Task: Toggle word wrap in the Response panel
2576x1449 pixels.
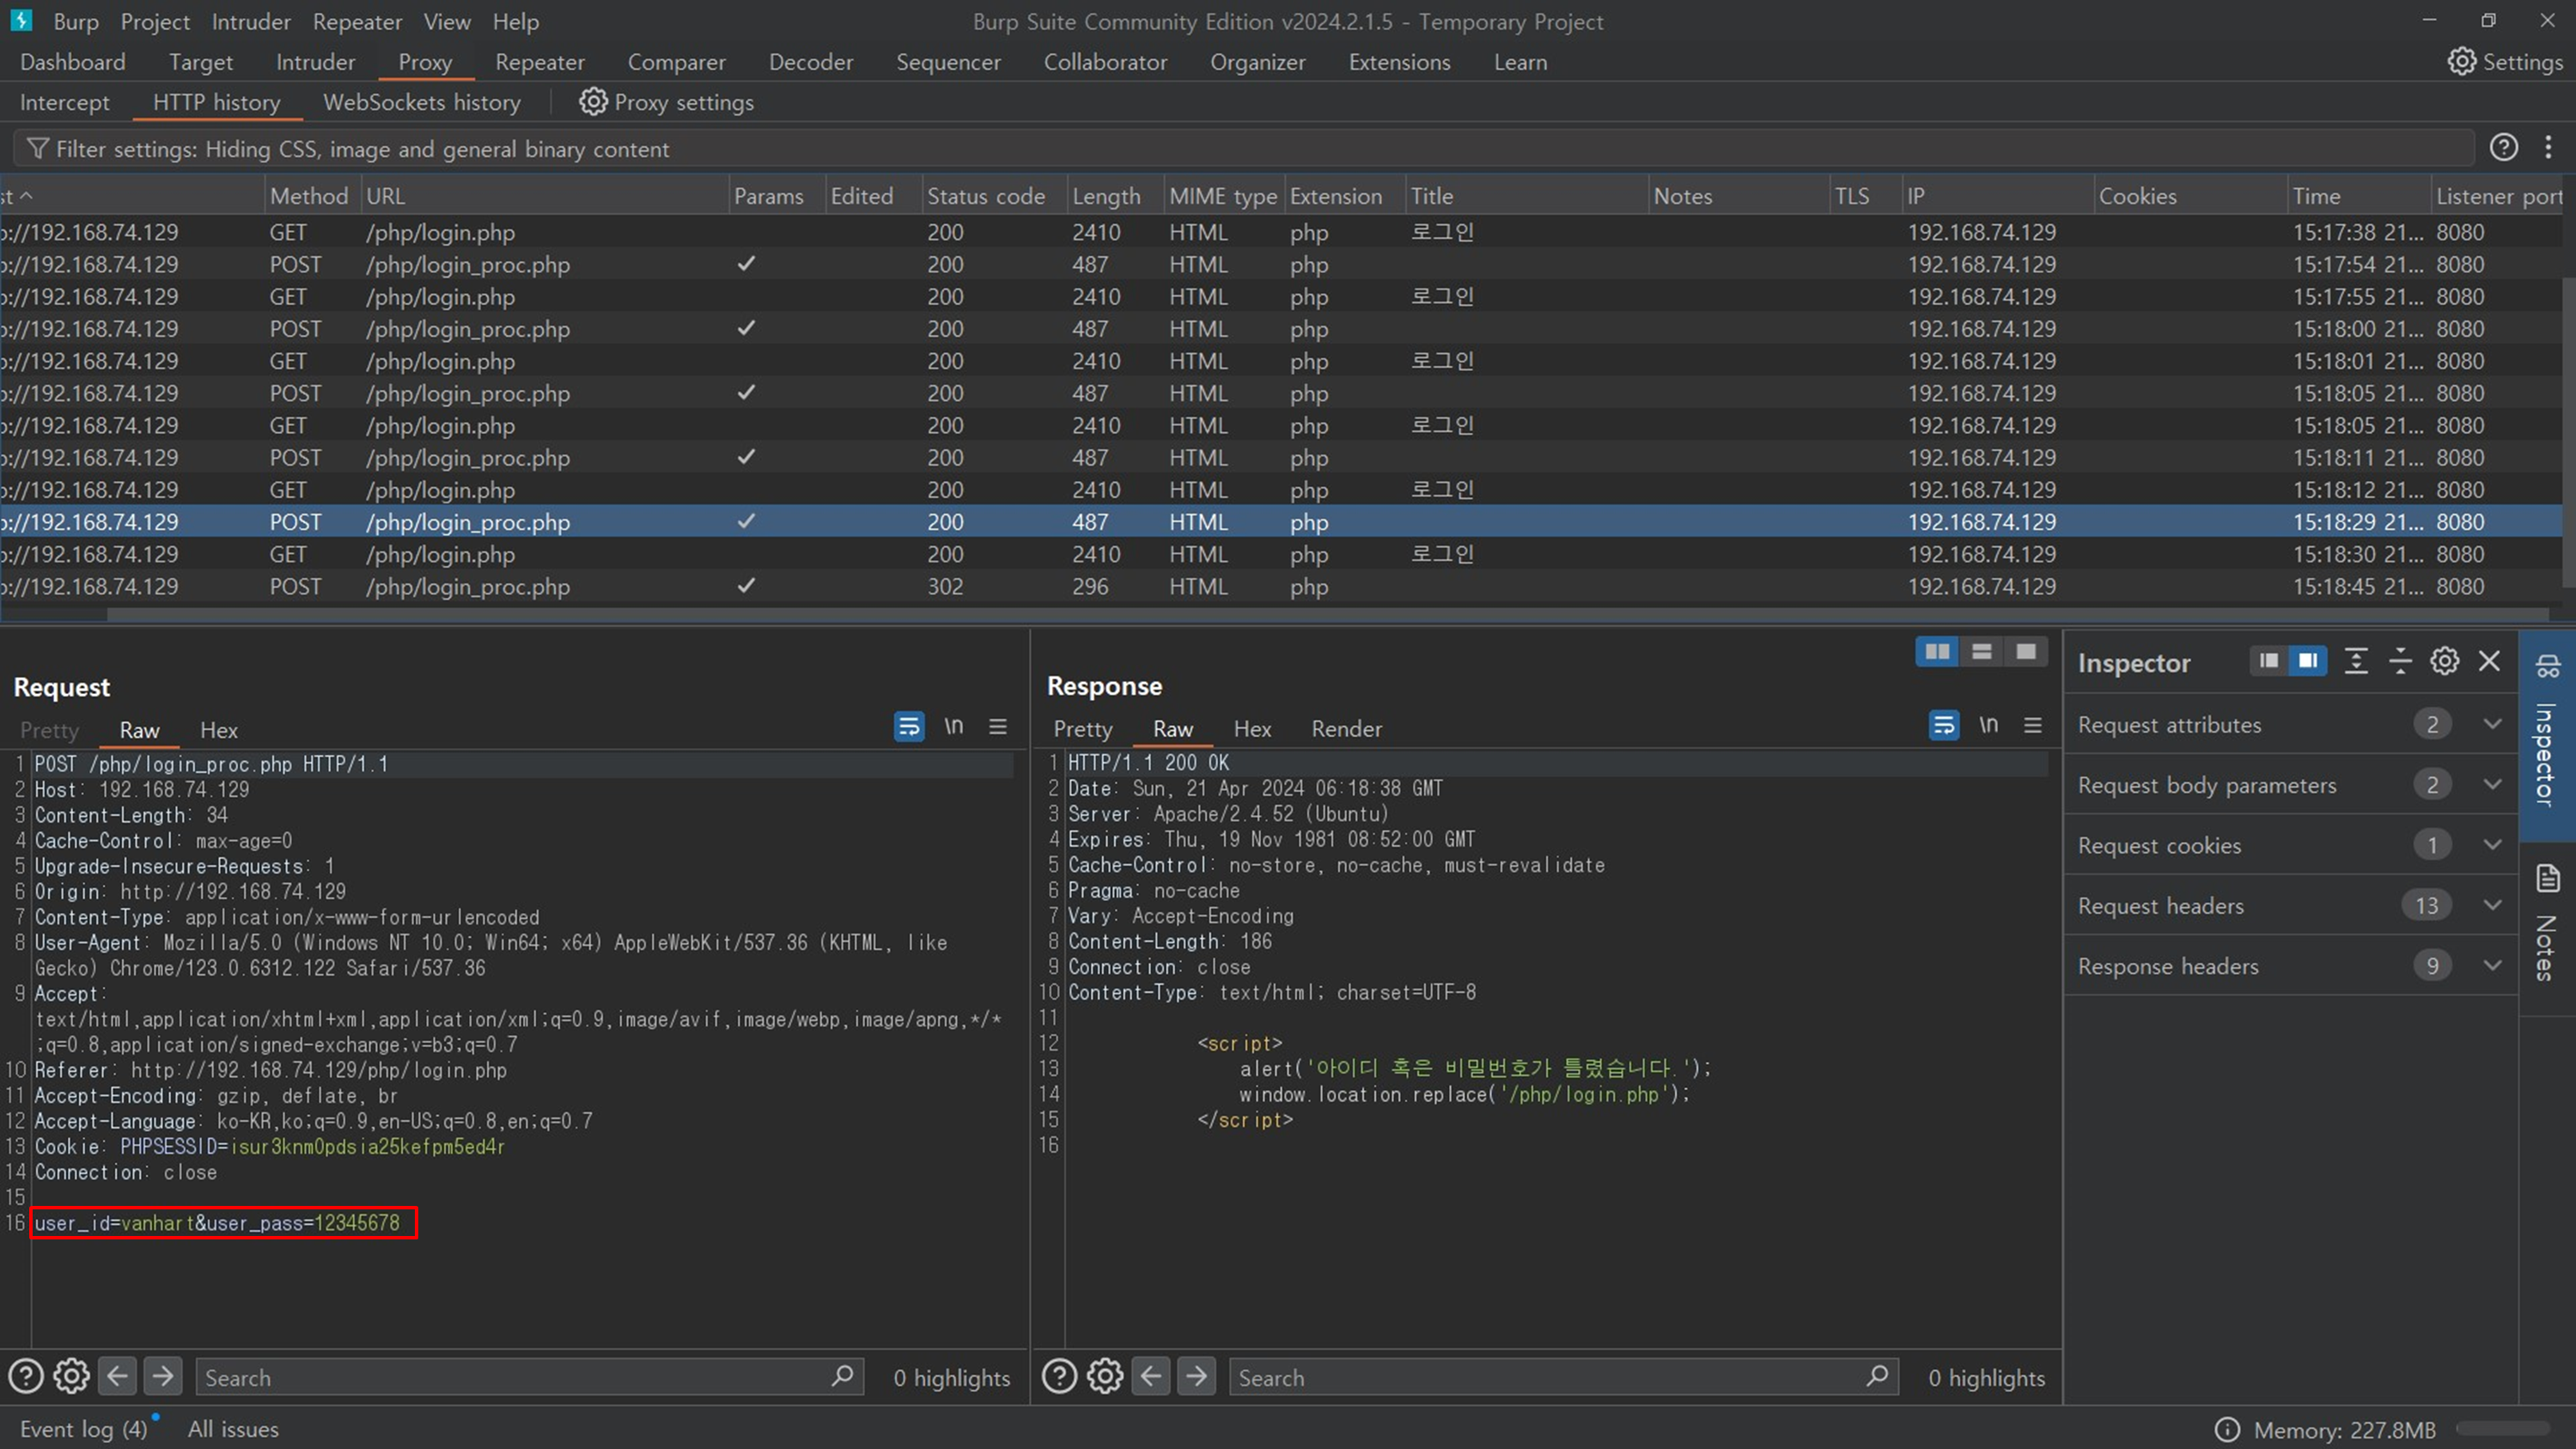Action: 1944,726
